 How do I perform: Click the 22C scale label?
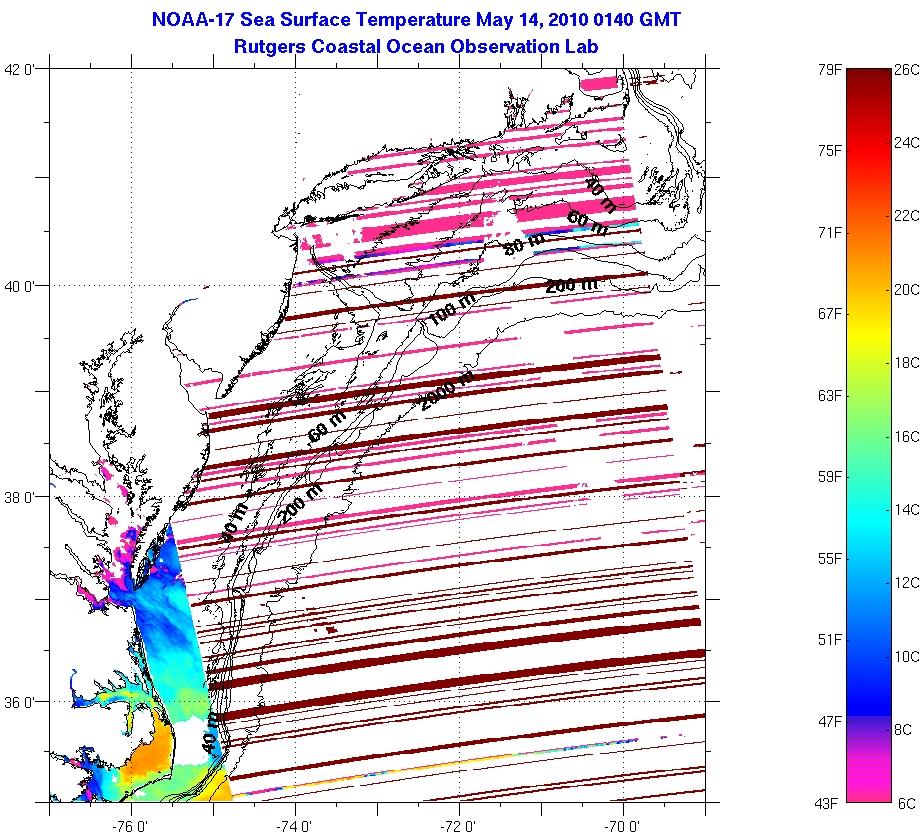click(x=907, y=216)
